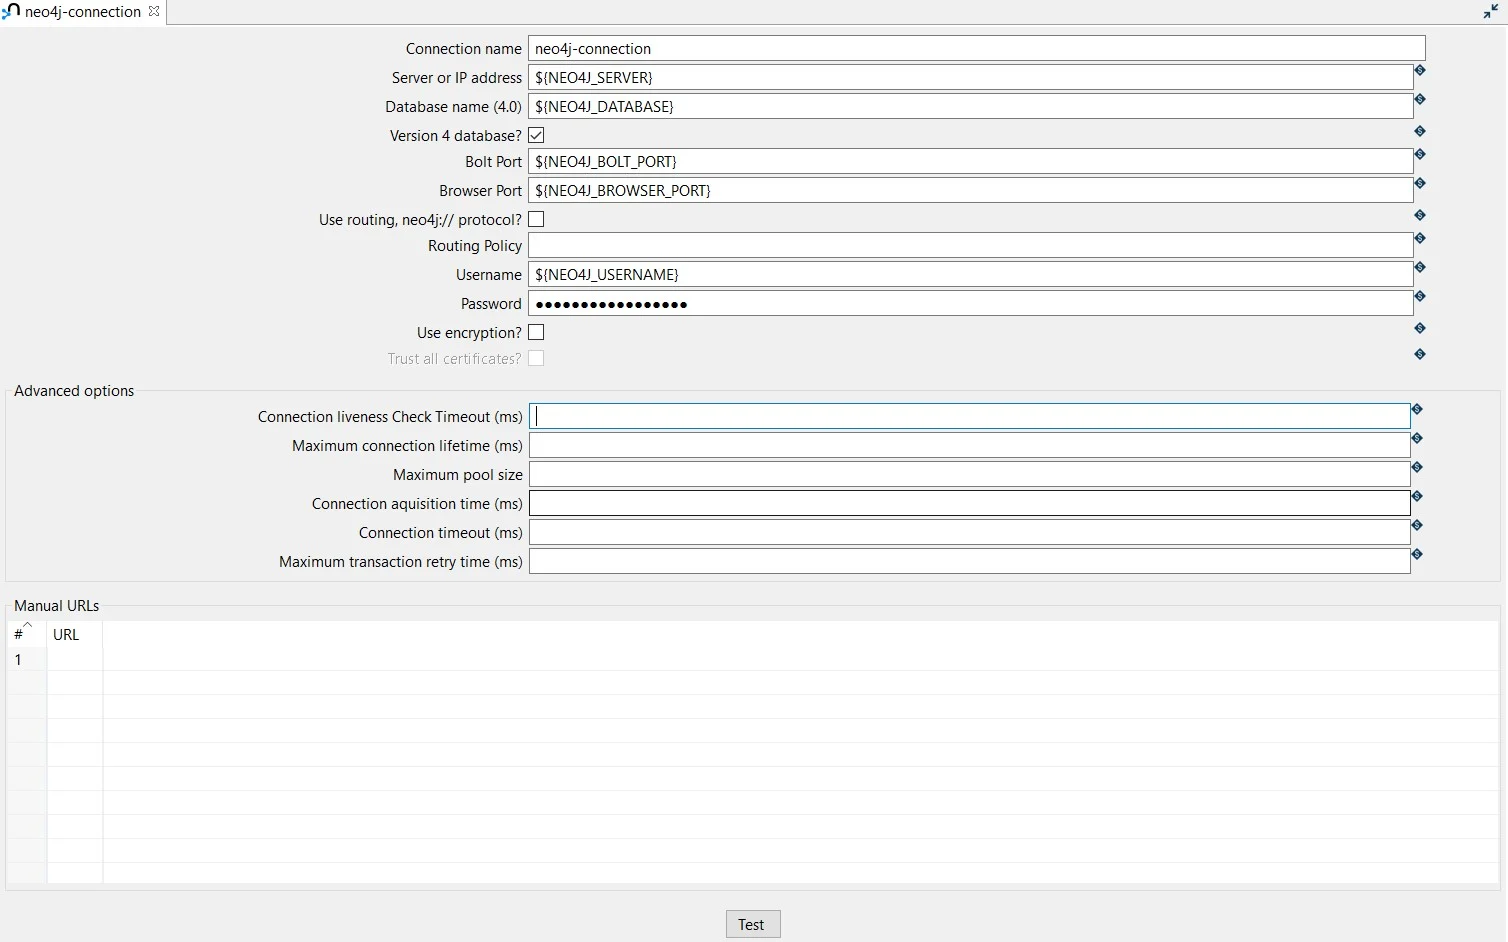Close the neo4j-connection tab

tap(154, 11)
